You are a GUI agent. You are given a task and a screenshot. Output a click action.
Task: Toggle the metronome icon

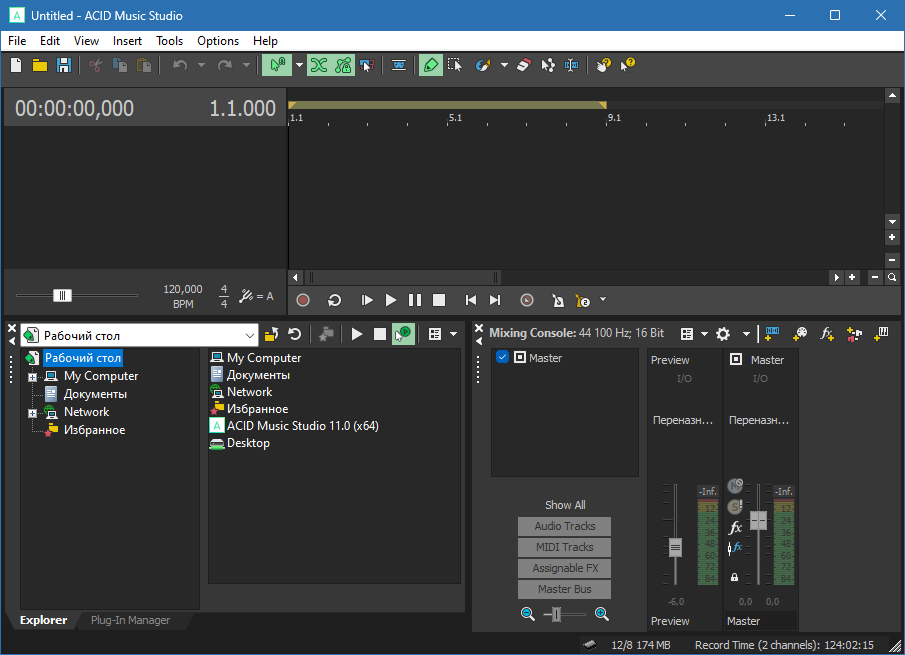point(558,300)
